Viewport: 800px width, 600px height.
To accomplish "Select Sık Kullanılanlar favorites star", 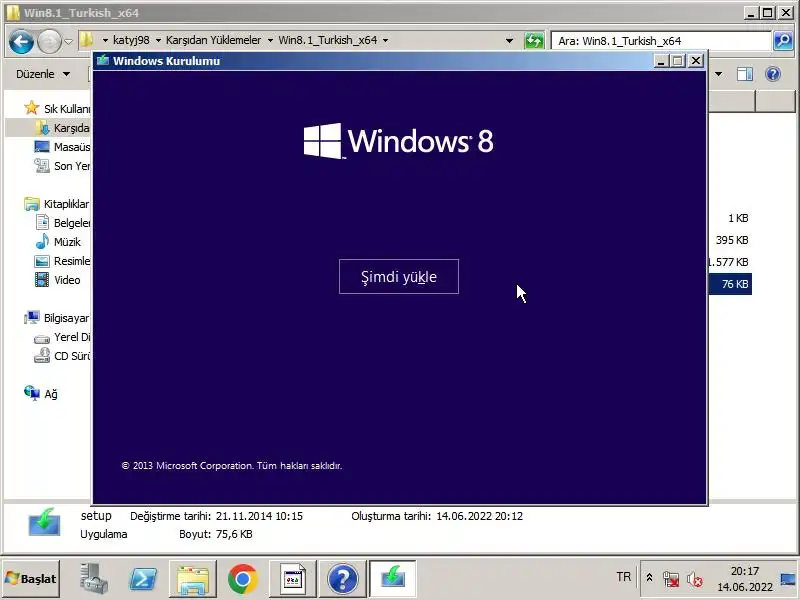I will pos(31,108).
